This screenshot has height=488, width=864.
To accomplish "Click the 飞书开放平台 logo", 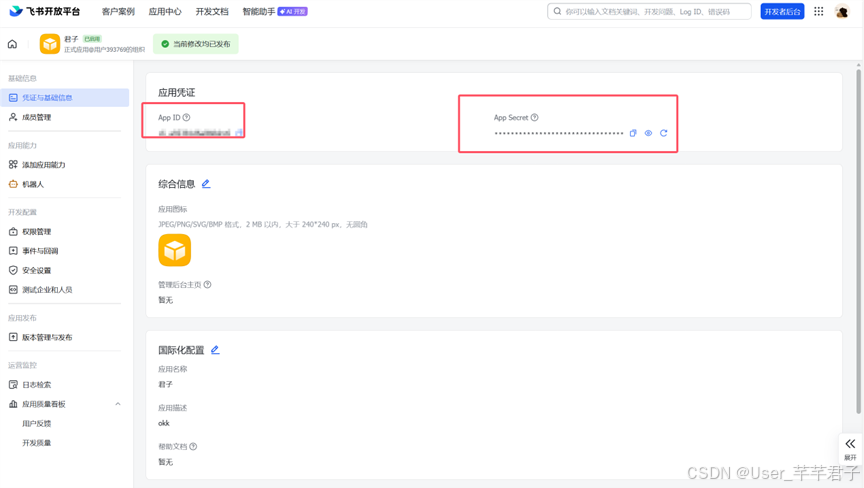I will [x=45, y=11].
